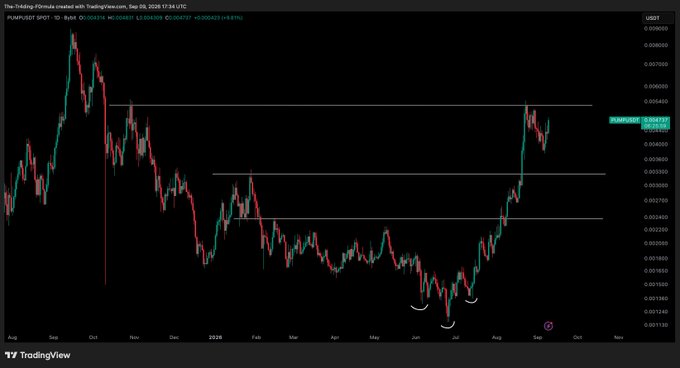This screenshot has height=368, width=680.
Task: Click the 0.001240 price axis label
Action: [x=656, y=312]
